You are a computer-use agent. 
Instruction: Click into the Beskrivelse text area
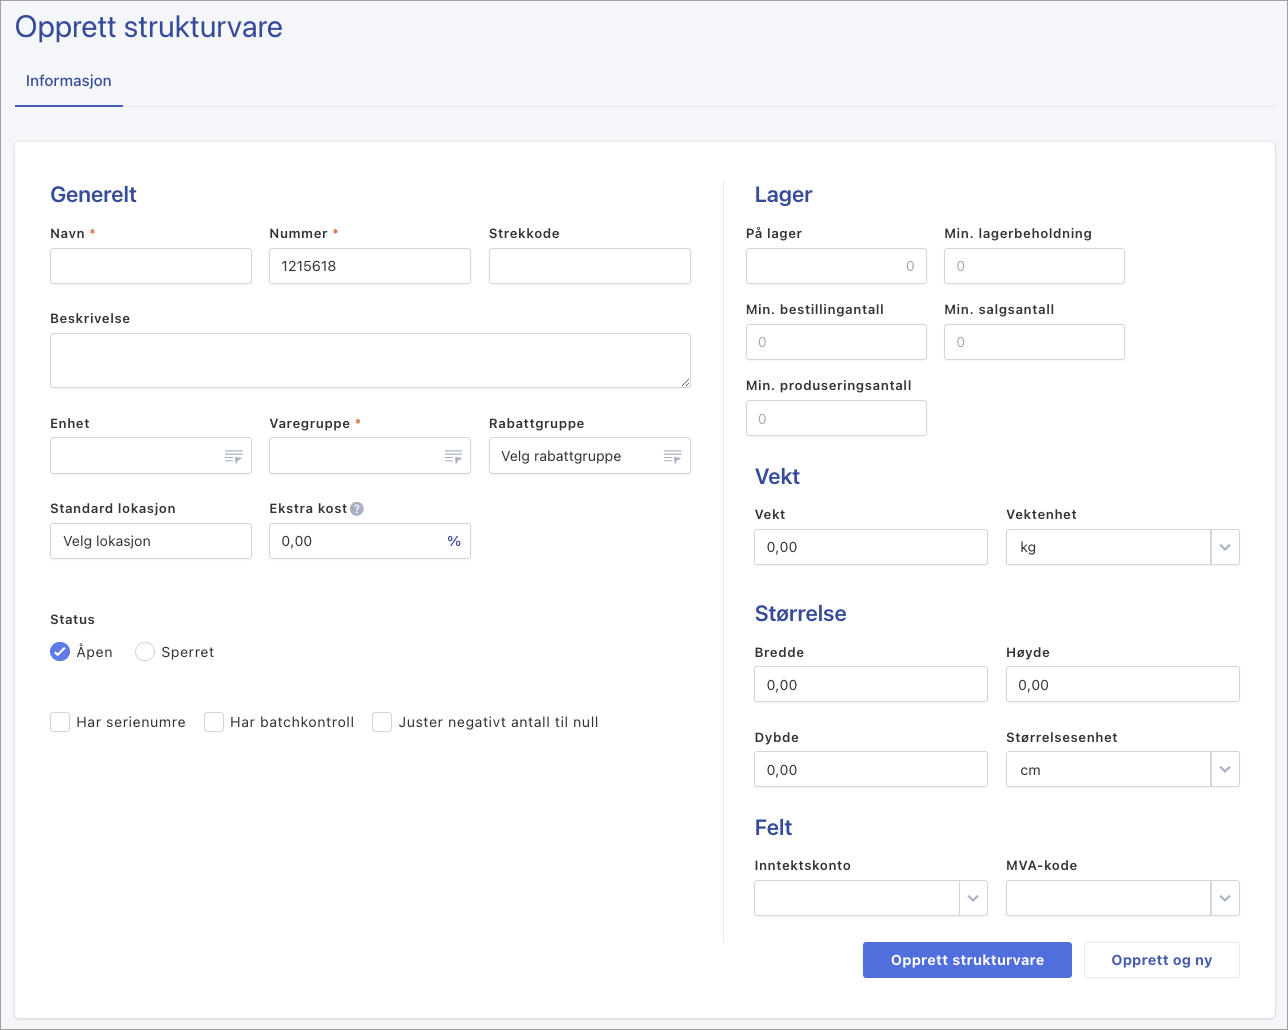pyautogui.click(x=370, y=360)
